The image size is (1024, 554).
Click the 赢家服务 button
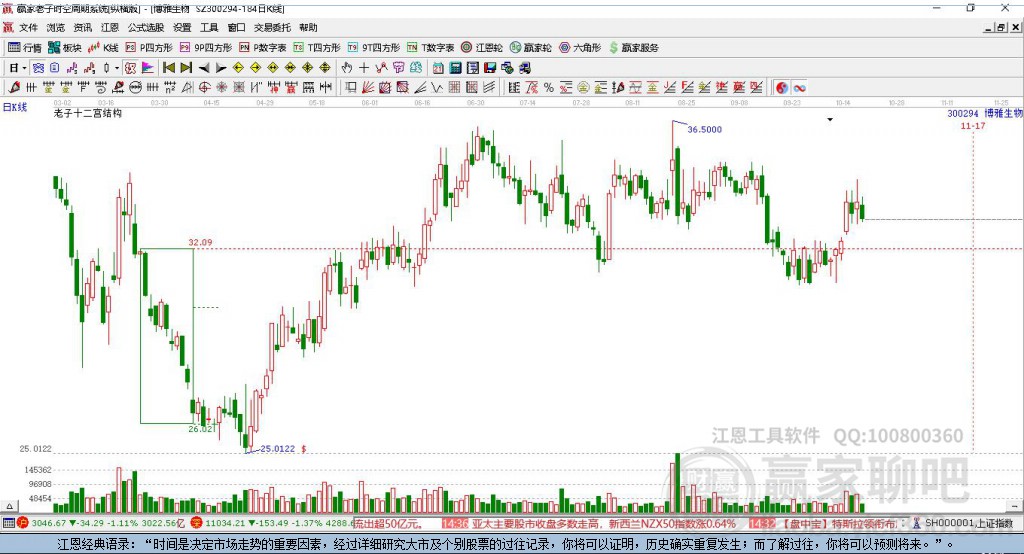point(633,48)
